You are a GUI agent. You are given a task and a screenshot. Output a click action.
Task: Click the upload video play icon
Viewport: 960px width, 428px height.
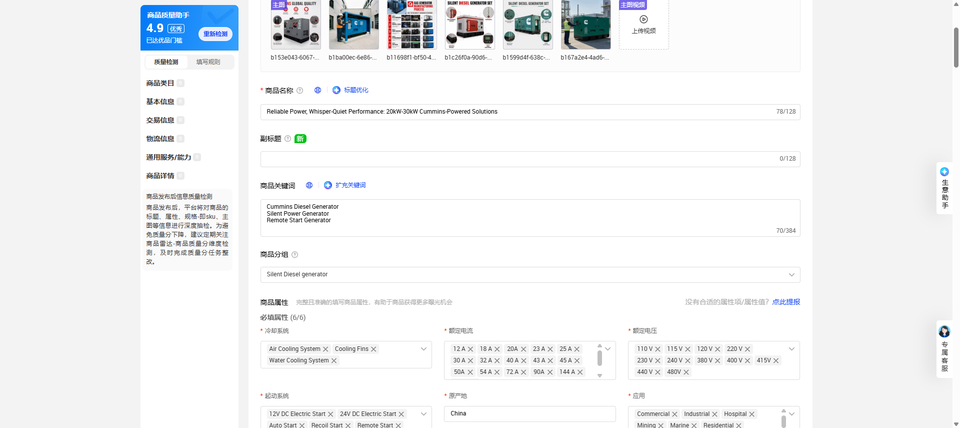pyautogui.click(x=643, y=19)
